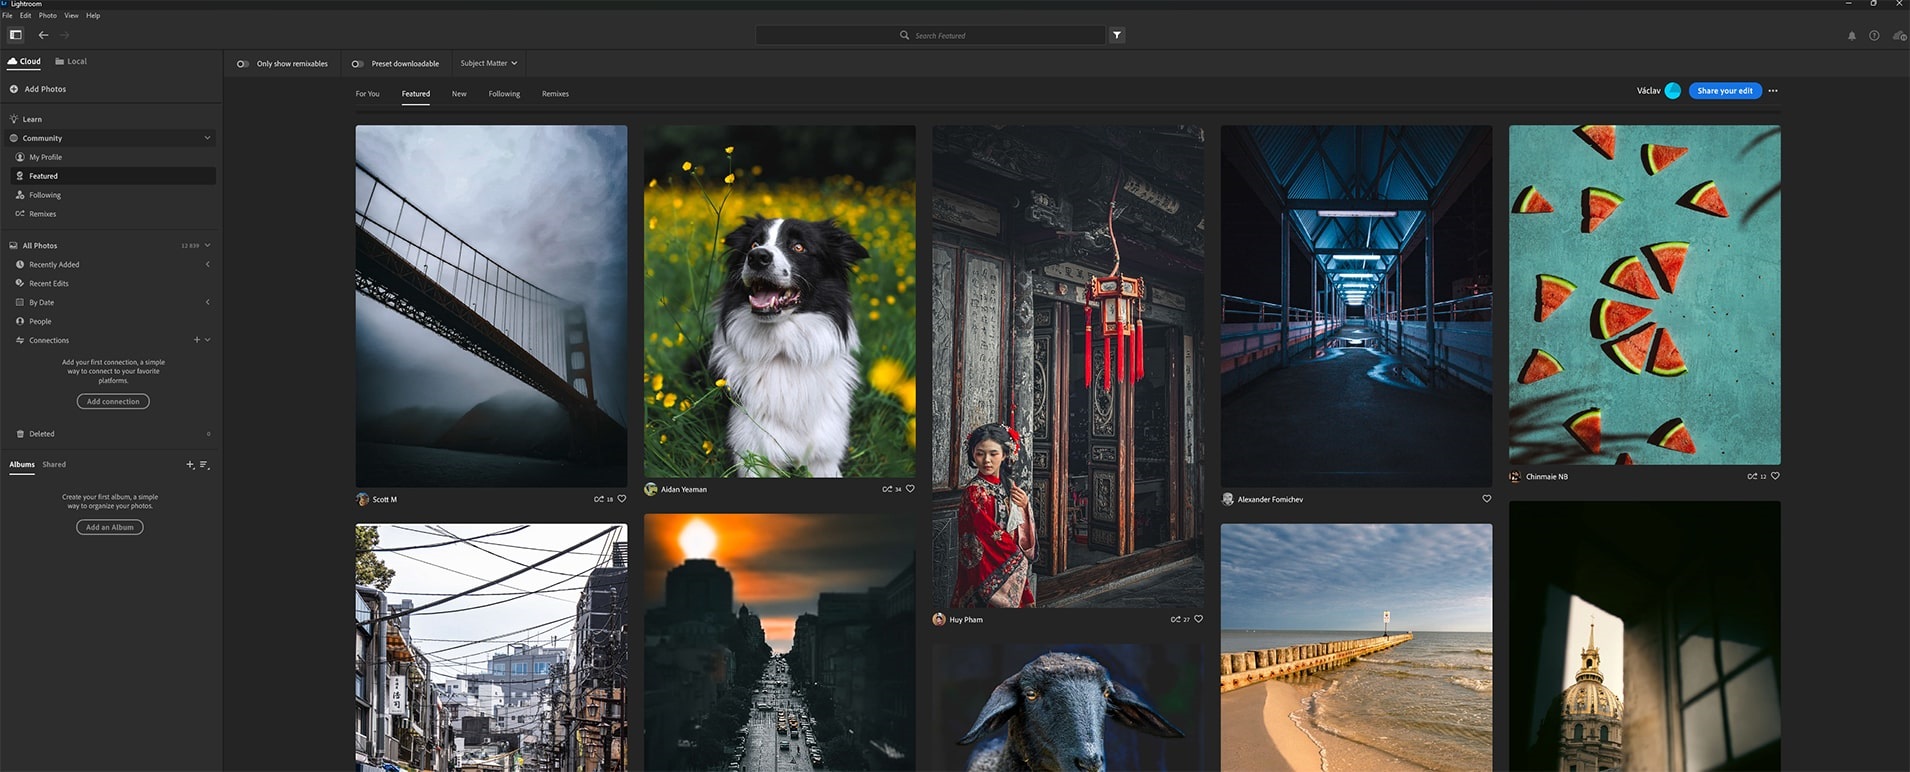This screenshot has height=772, width=1910.
Task: Open the help circle icon
Action: point(1874,36)
